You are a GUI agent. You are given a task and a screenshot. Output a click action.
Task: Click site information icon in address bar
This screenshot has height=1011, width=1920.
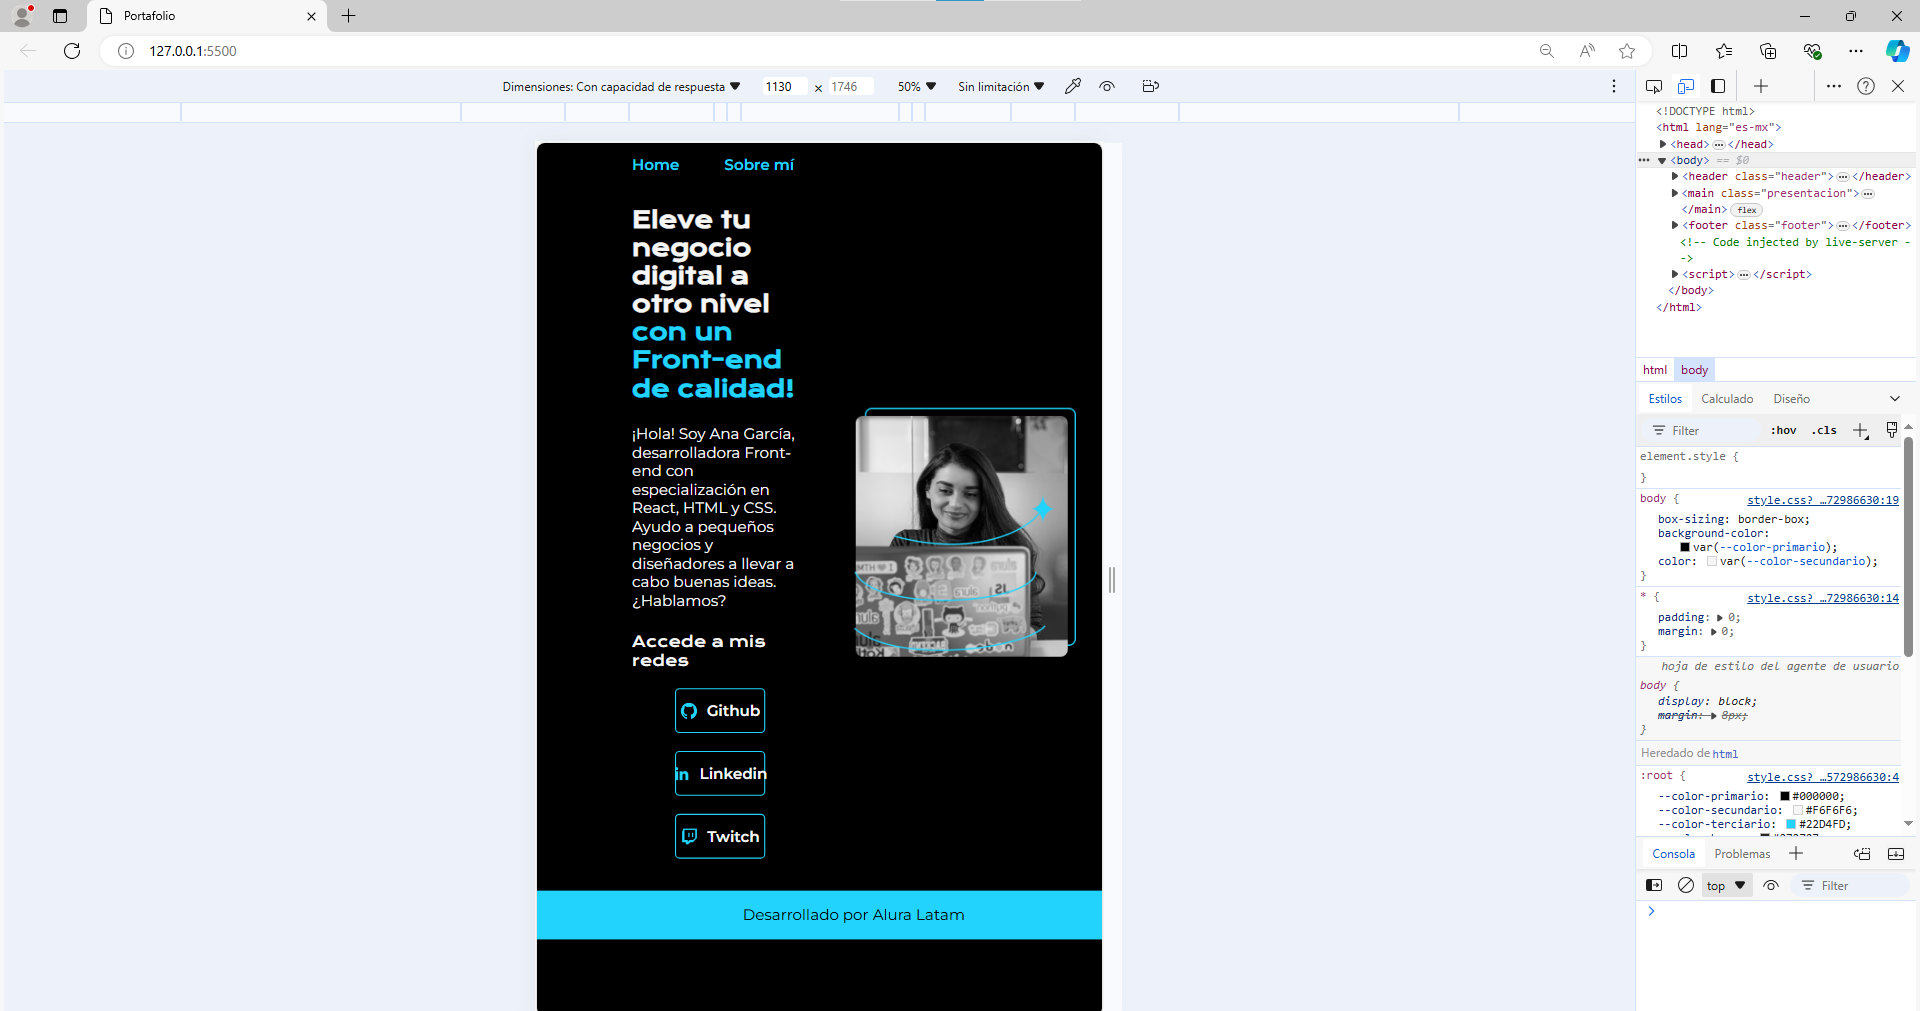126,51
